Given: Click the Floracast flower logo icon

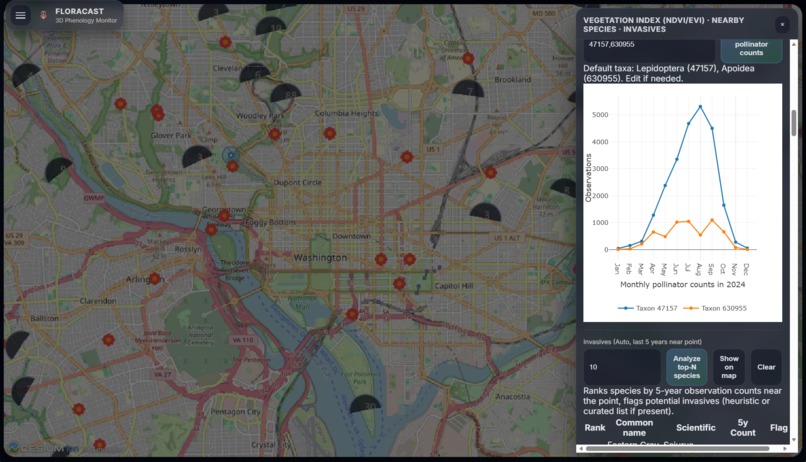Looking at the screenshot, I should (44, 15).
